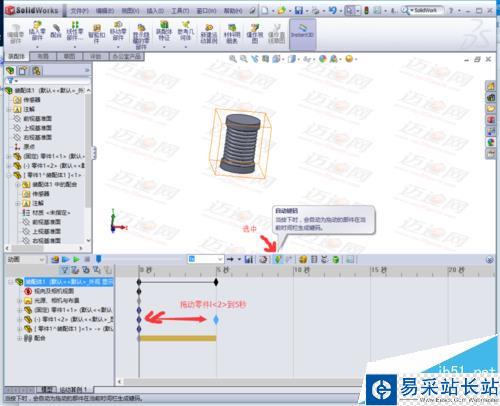This screenshot has height=406, width=500.
Task: Click the Zoom to Area magnifier icon
Action: 244,59
